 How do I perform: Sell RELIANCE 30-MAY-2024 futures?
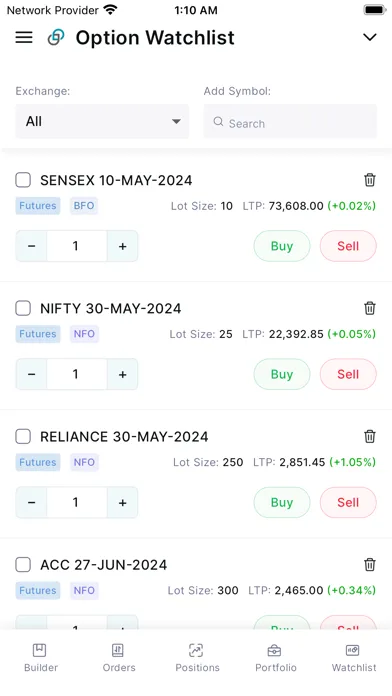click(x=348, y=502)
